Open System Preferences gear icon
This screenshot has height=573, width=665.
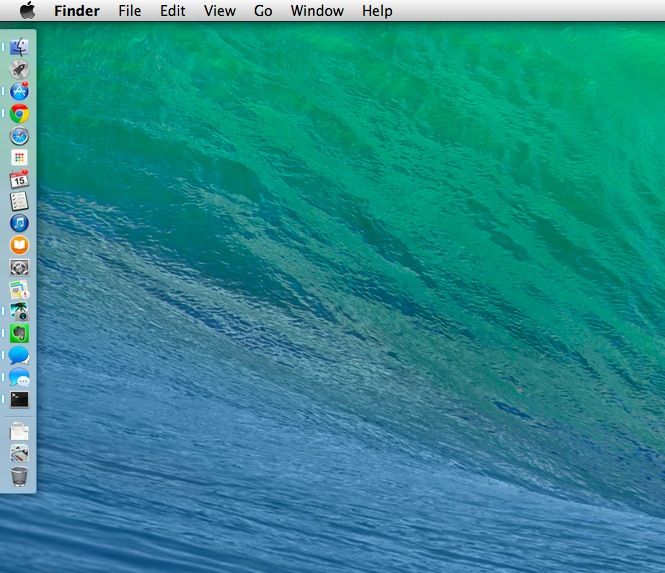pyautogui.click(x=19, y=267)
